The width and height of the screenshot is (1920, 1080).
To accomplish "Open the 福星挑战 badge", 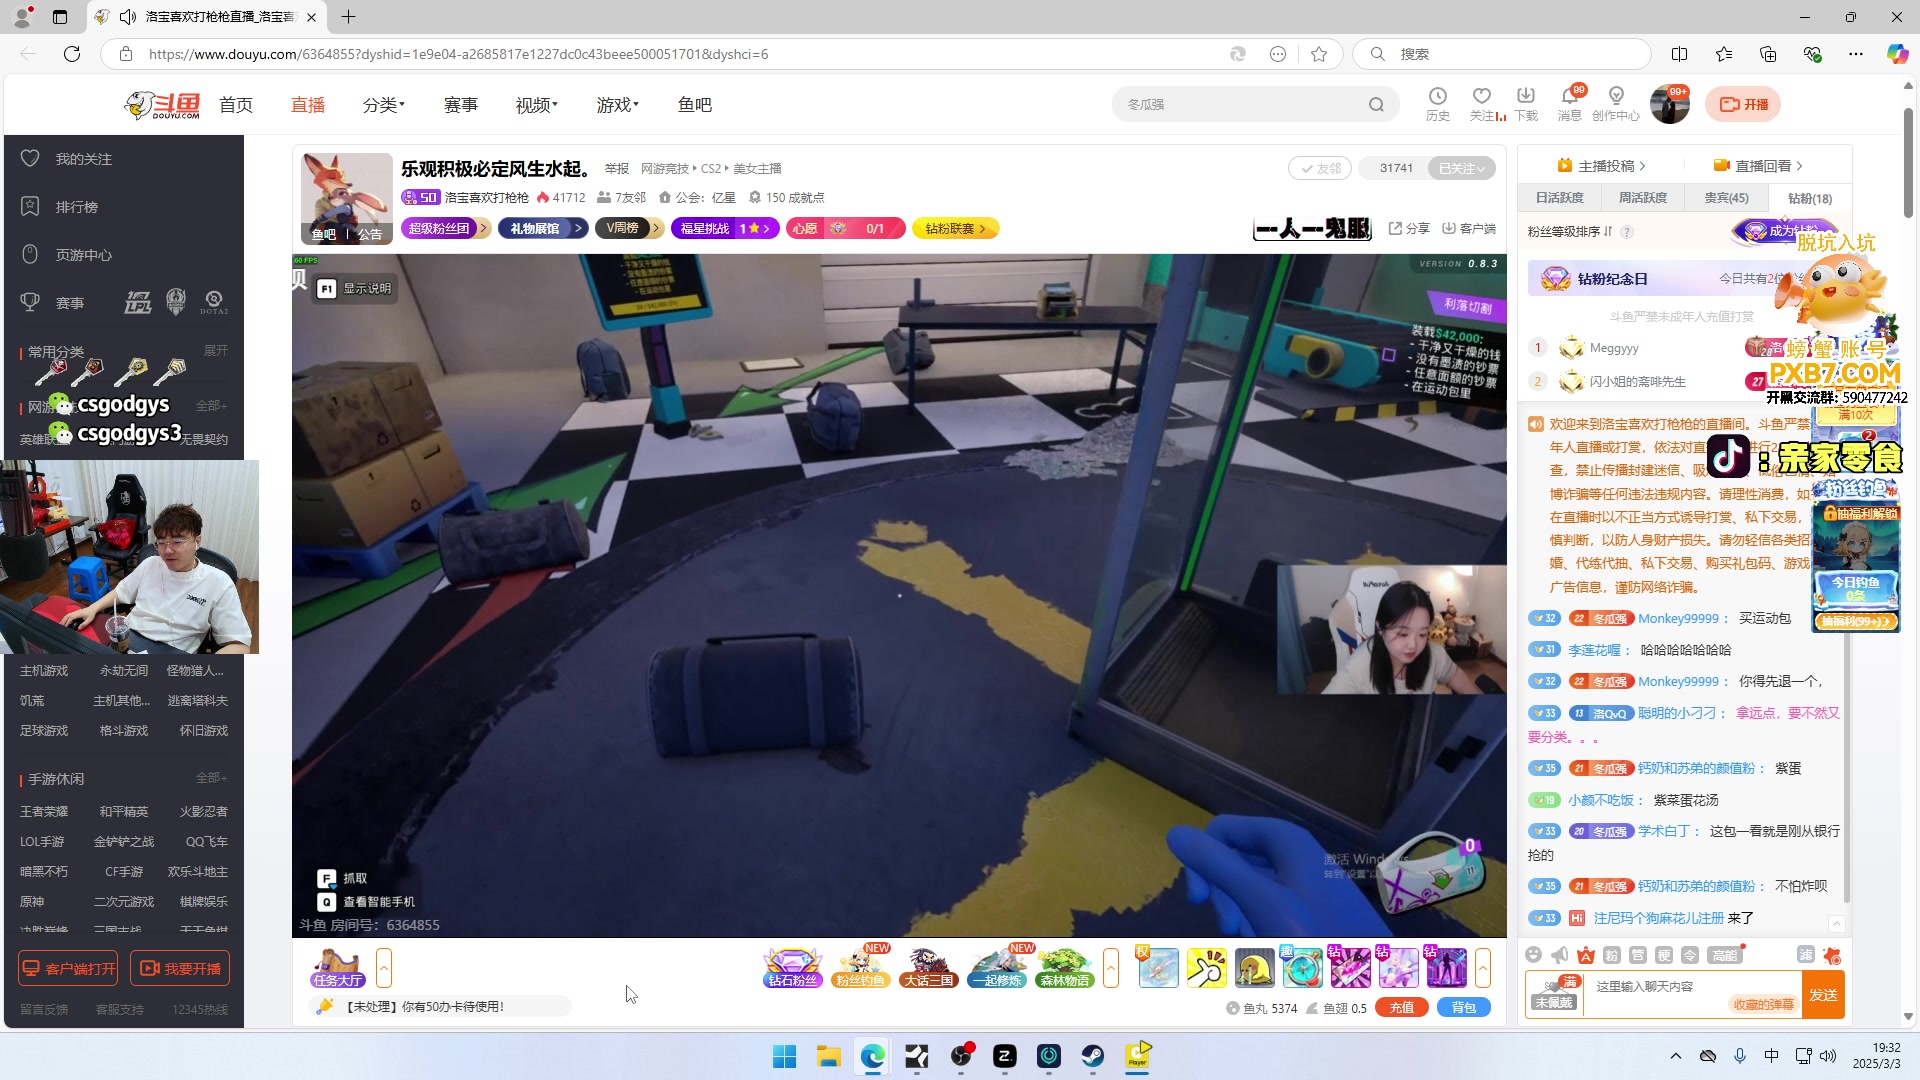I will pos(726,229).
